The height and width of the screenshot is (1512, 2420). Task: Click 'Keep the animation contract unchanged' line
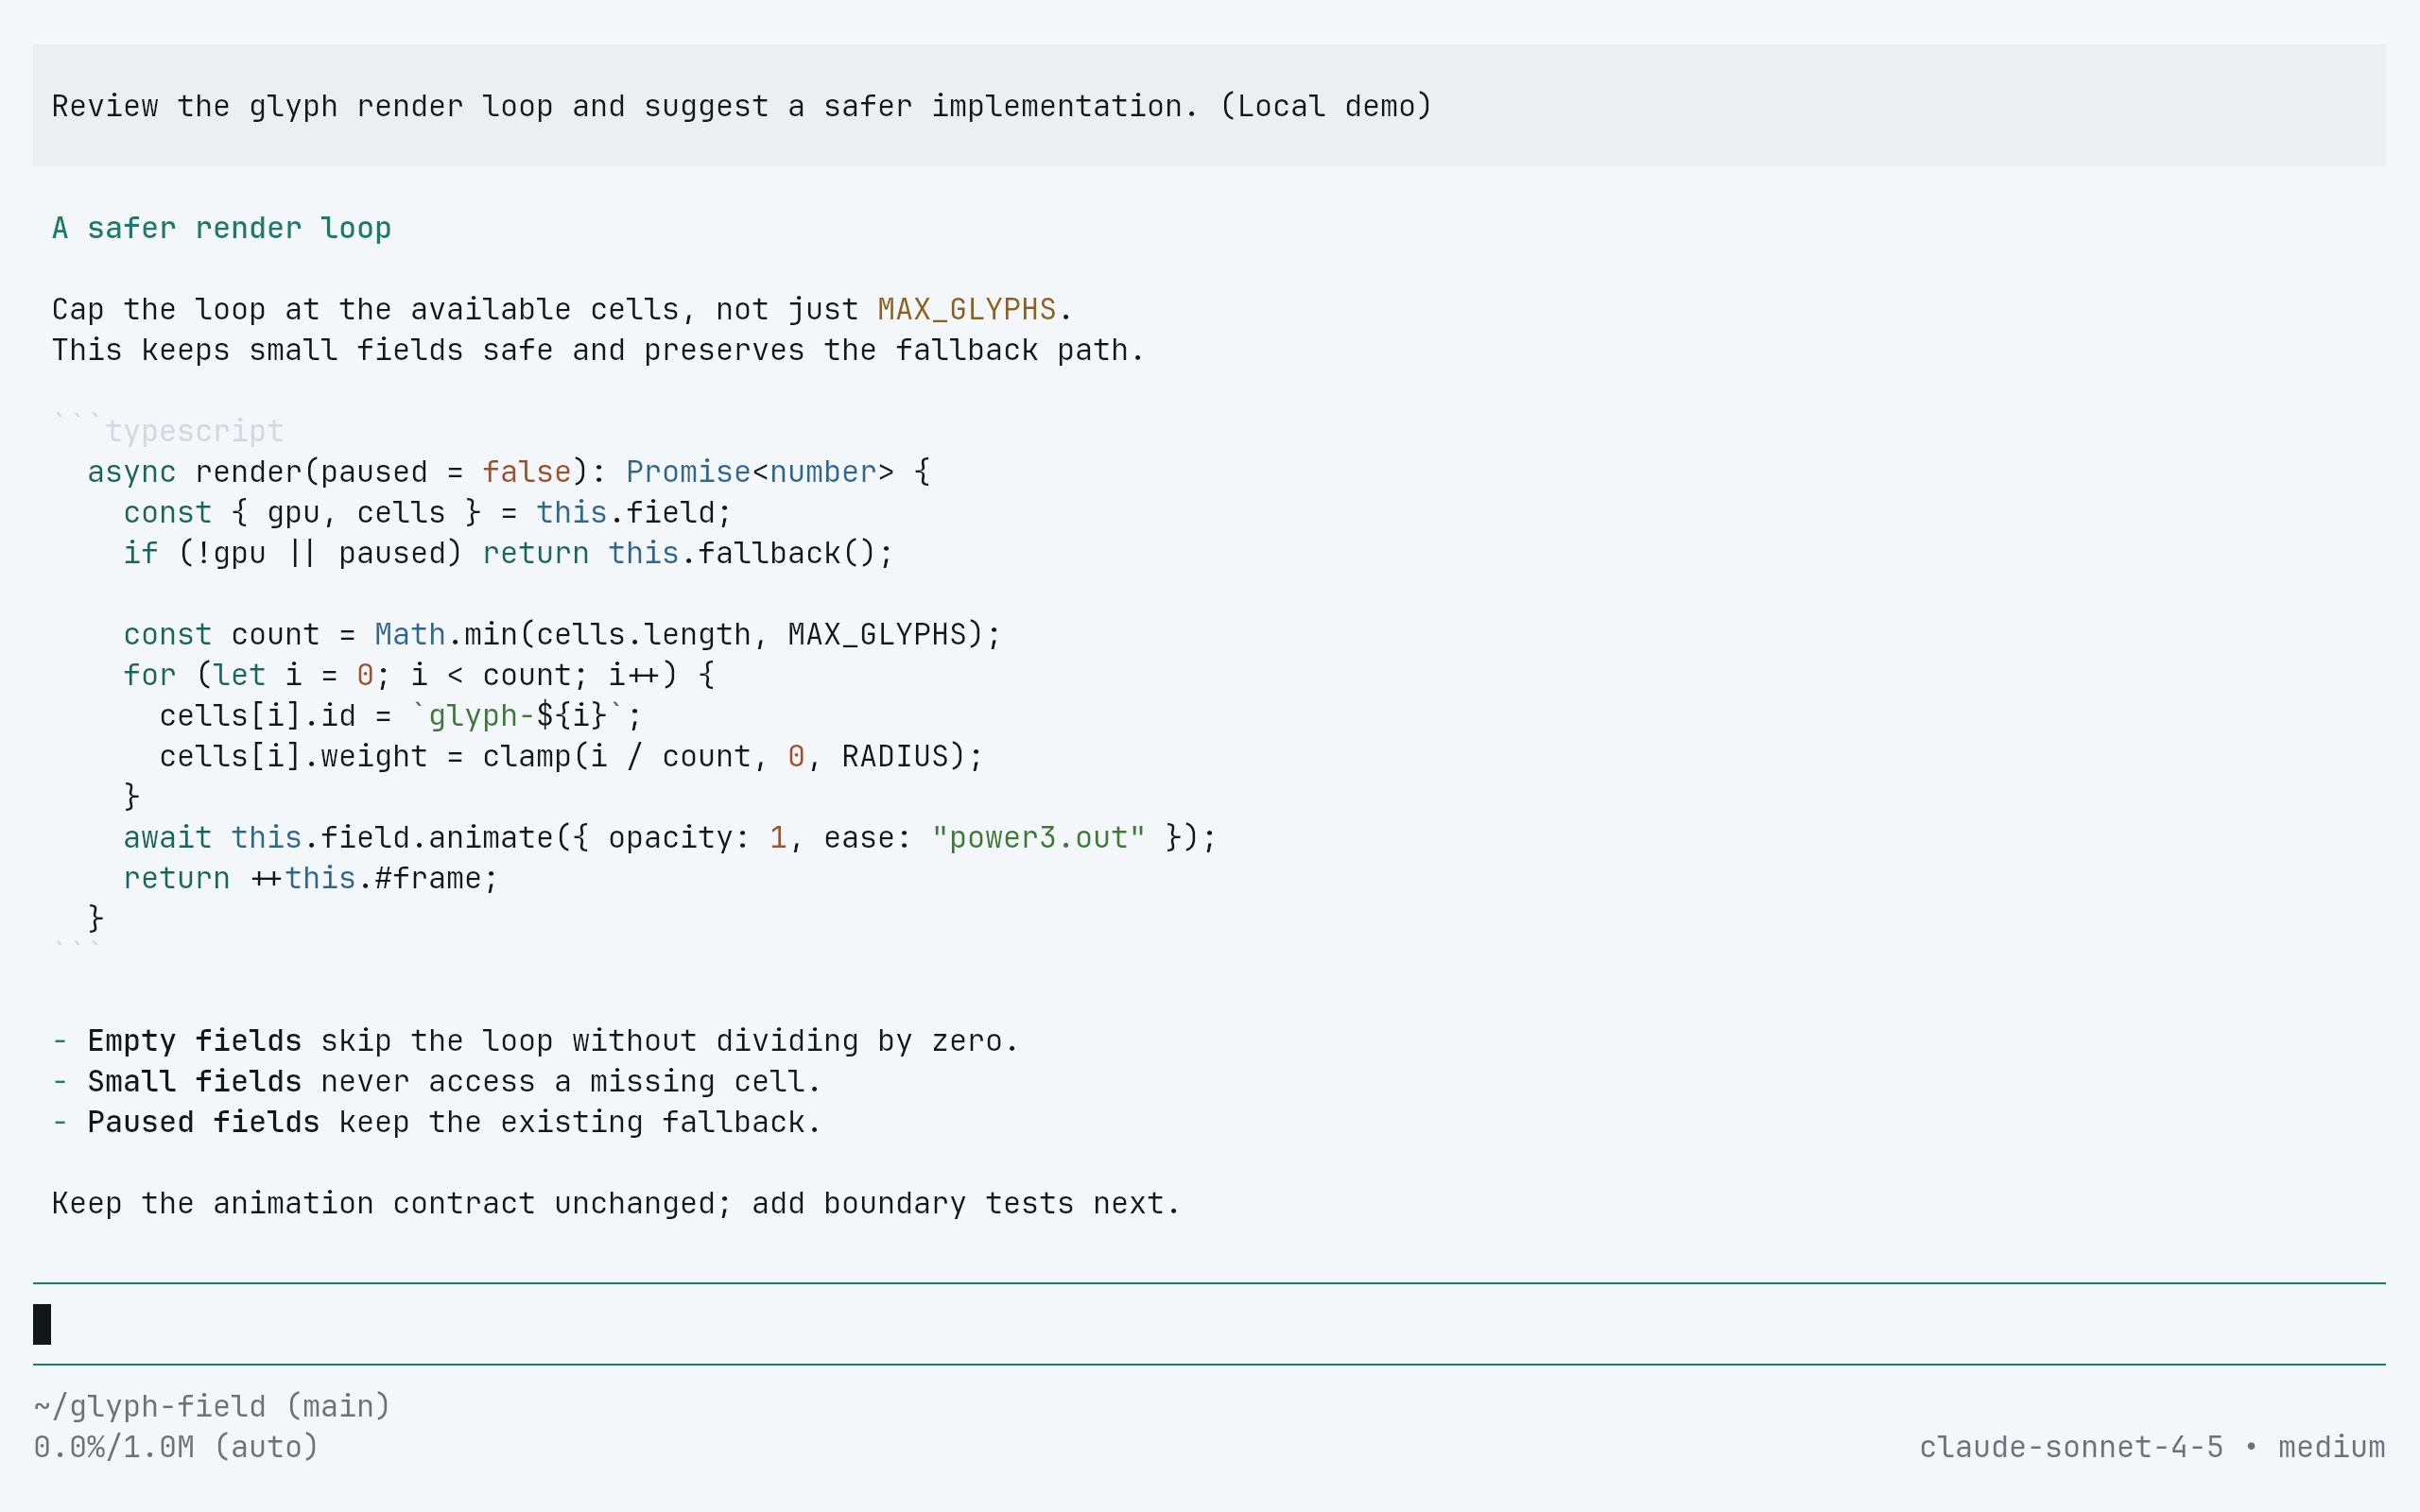(x=616, y=1203)
